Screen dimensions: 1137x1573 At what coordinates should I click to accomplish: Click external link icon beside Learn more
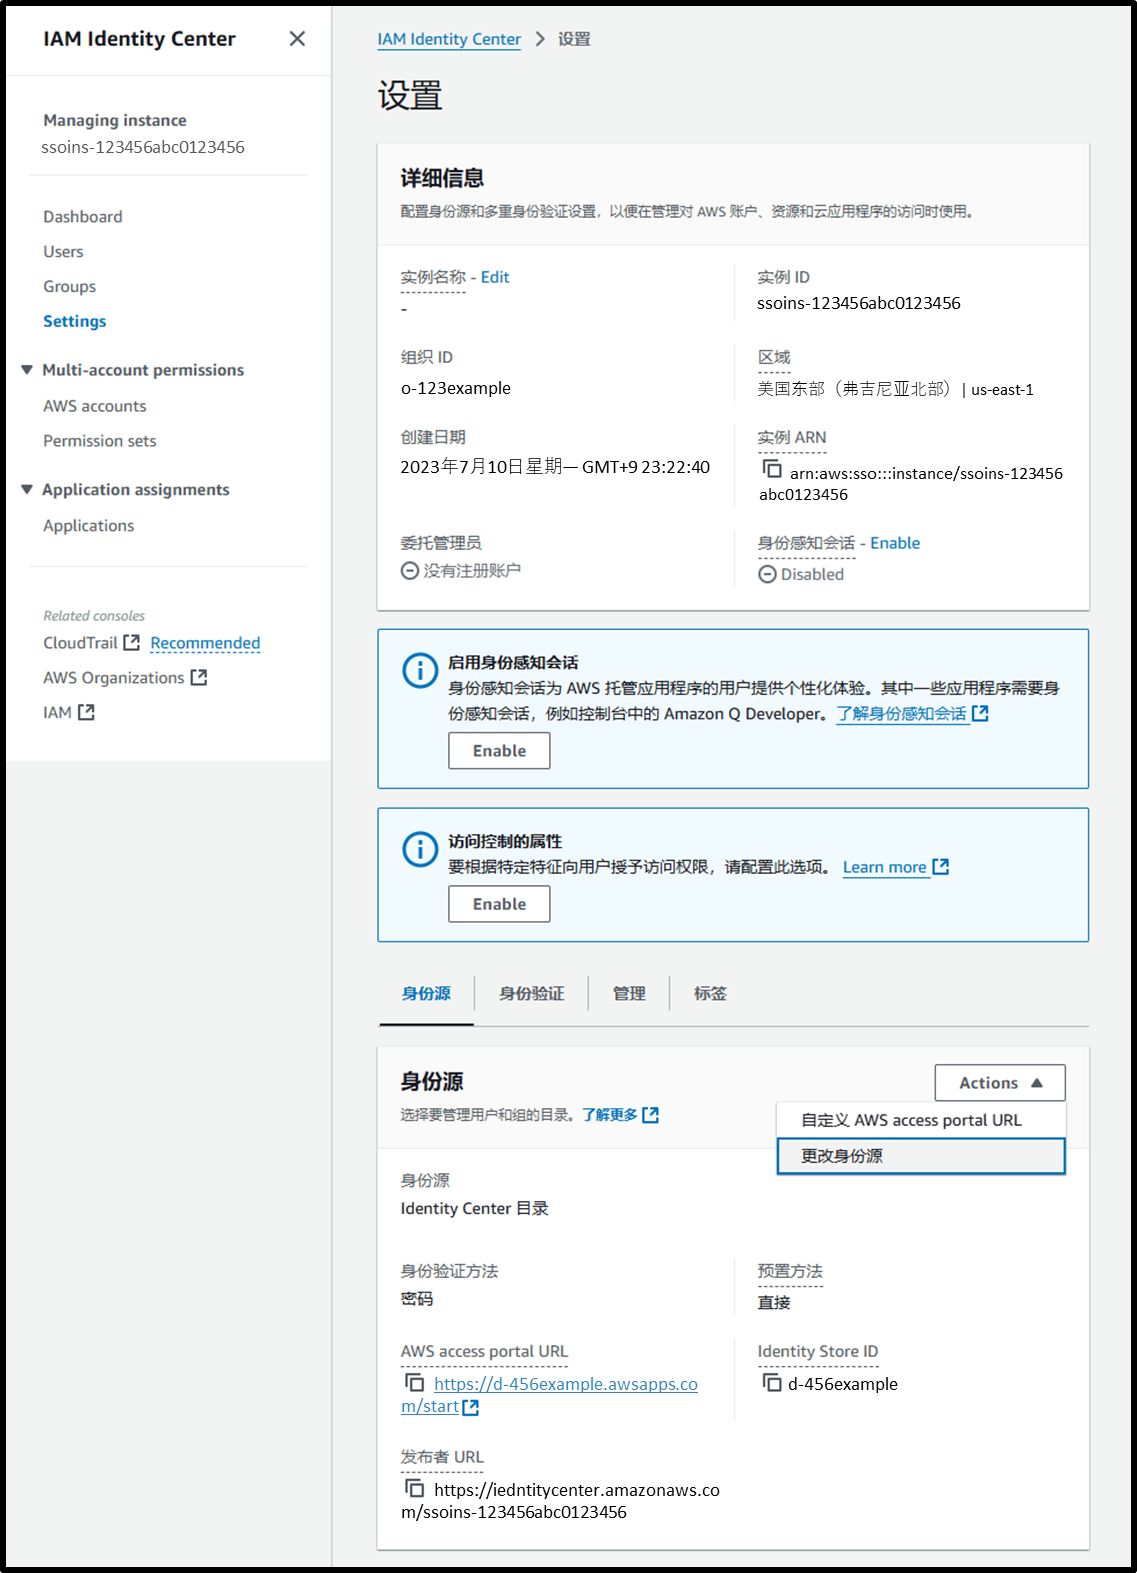[940, 866]
